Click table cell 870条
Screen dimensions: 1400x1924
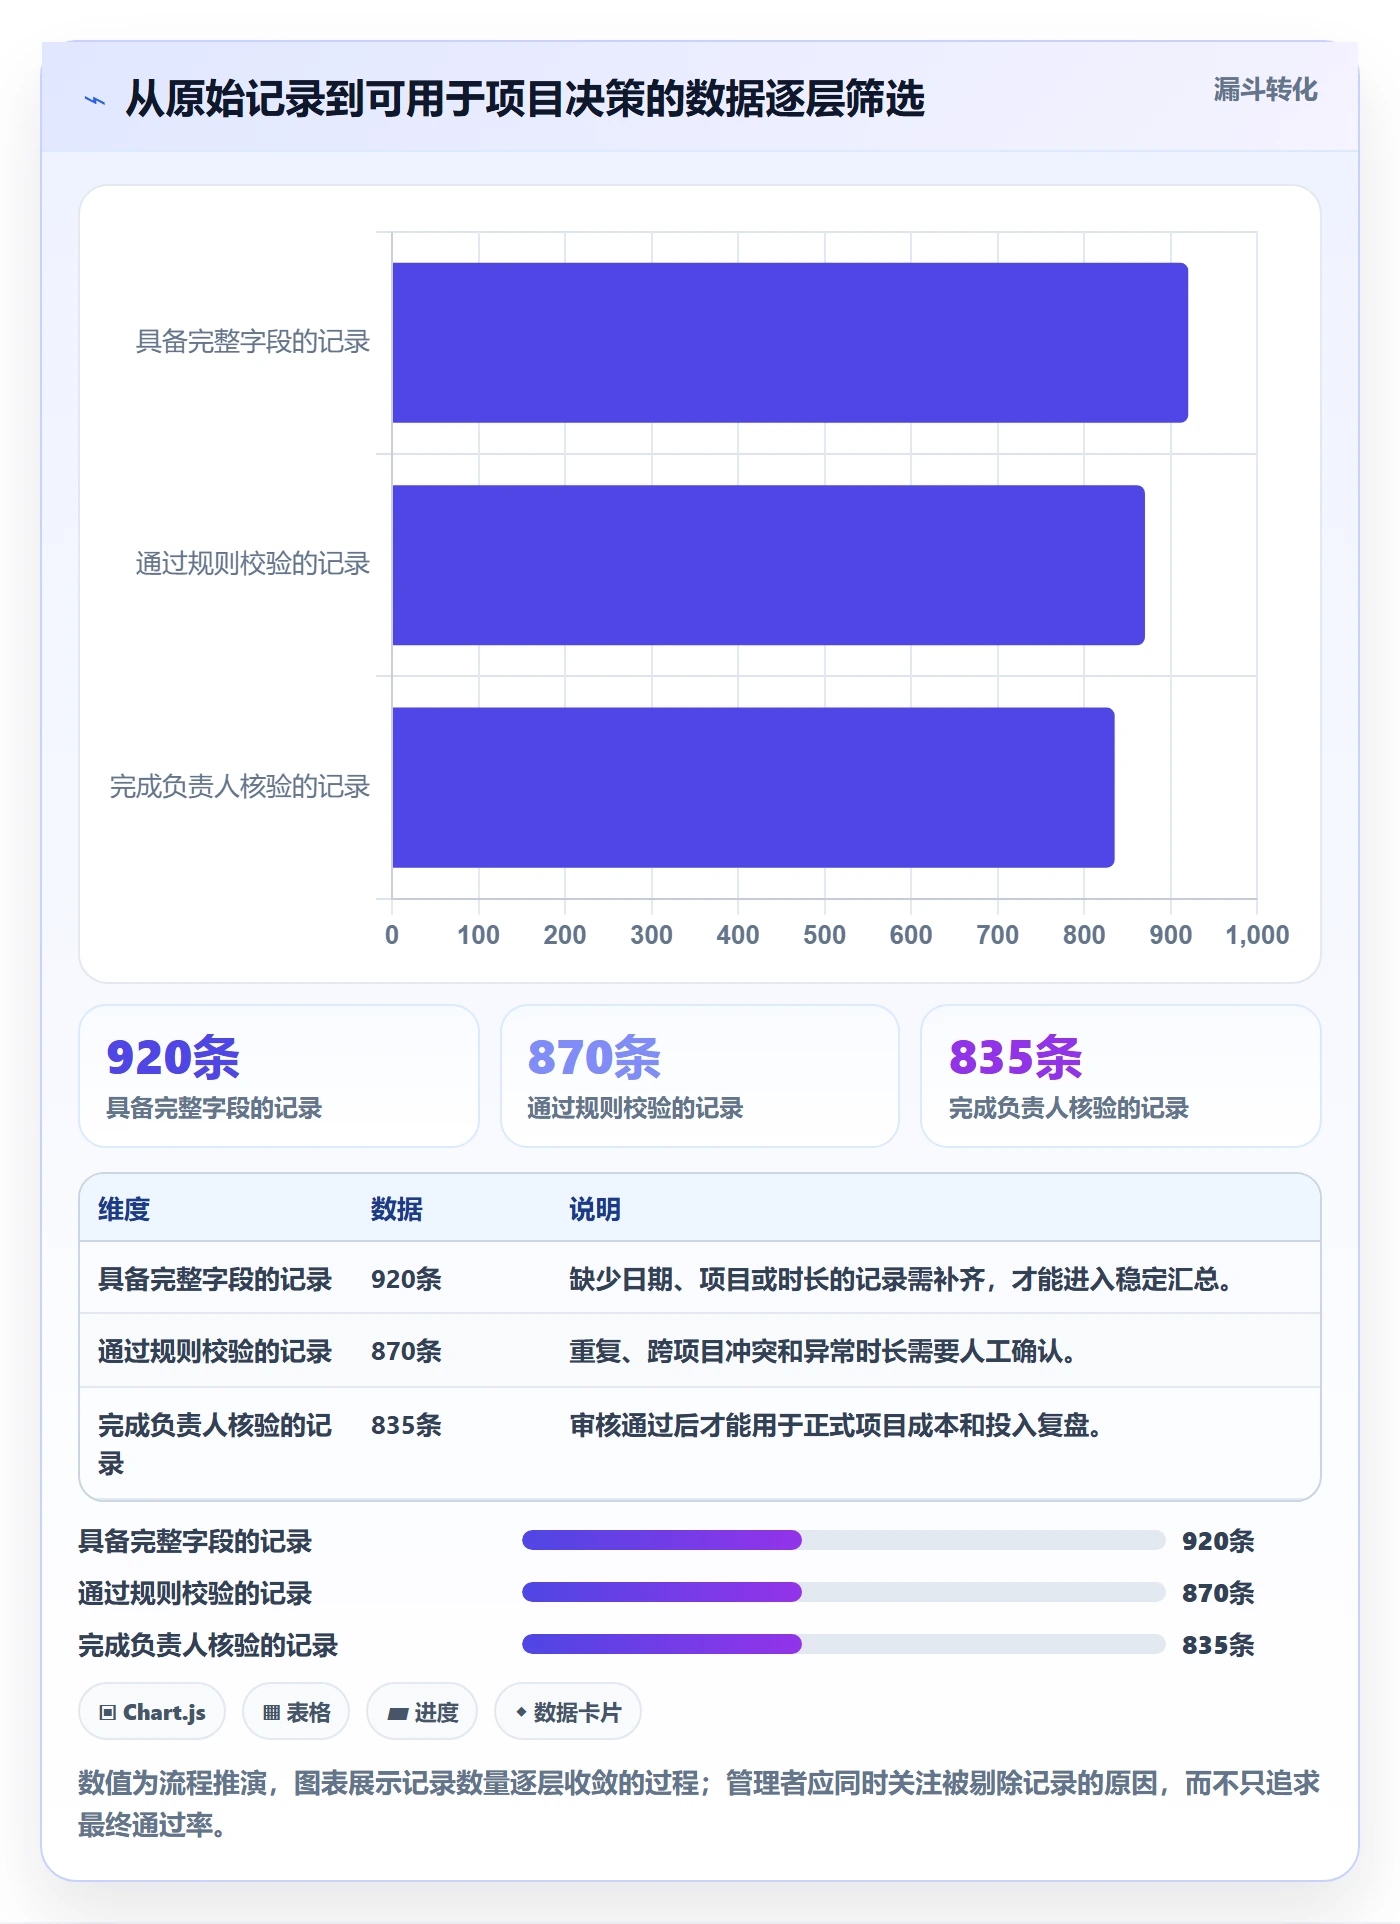coord(406,1351)
